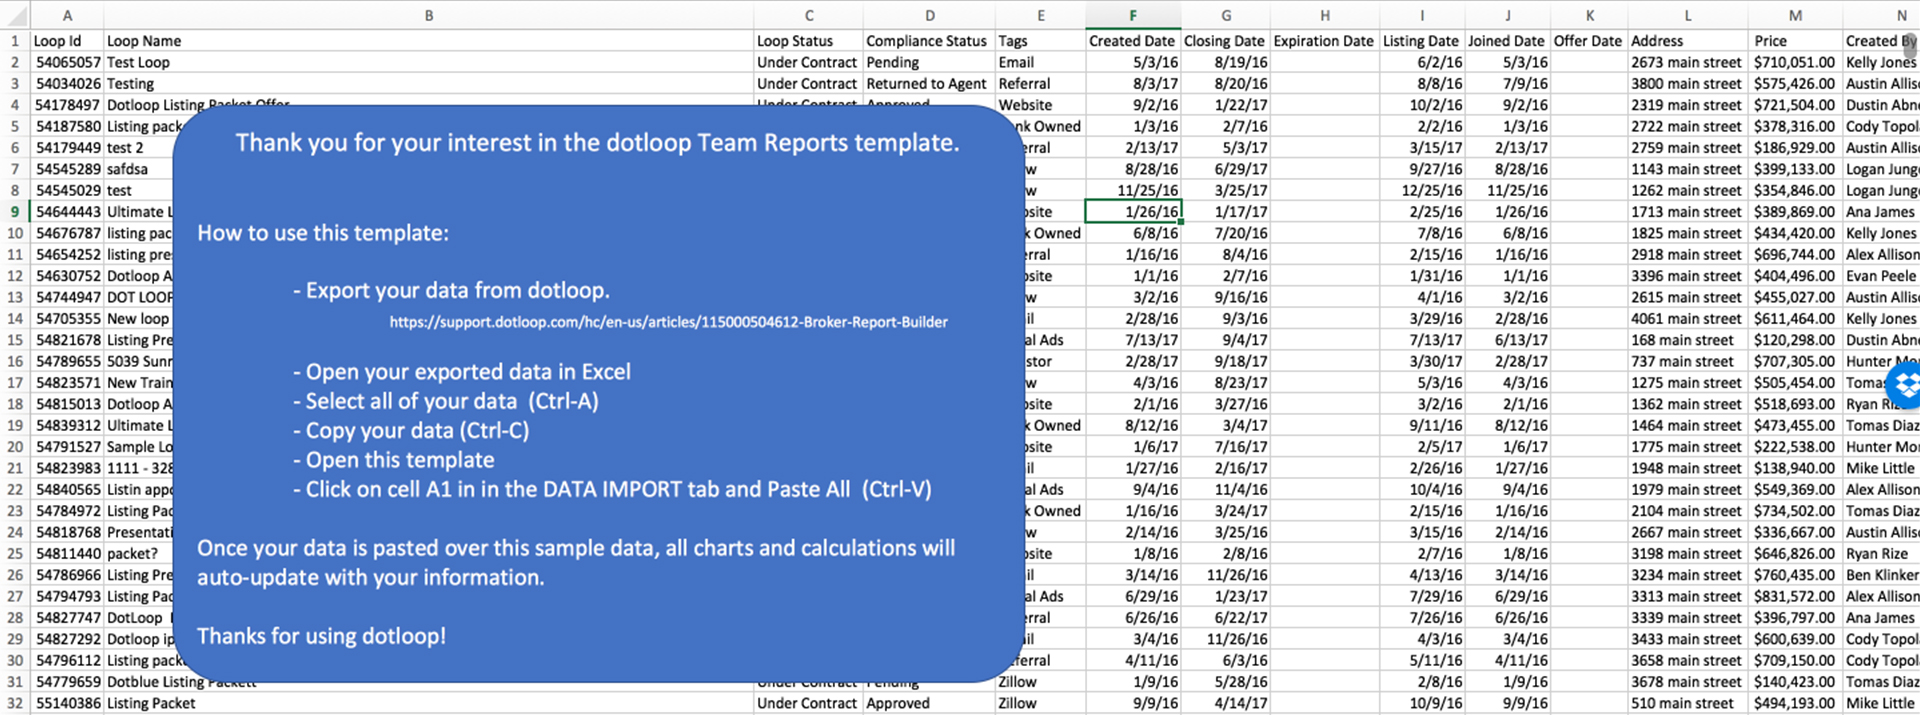
Task: Select address '3800 main street'
Action: click(1688, 84)
